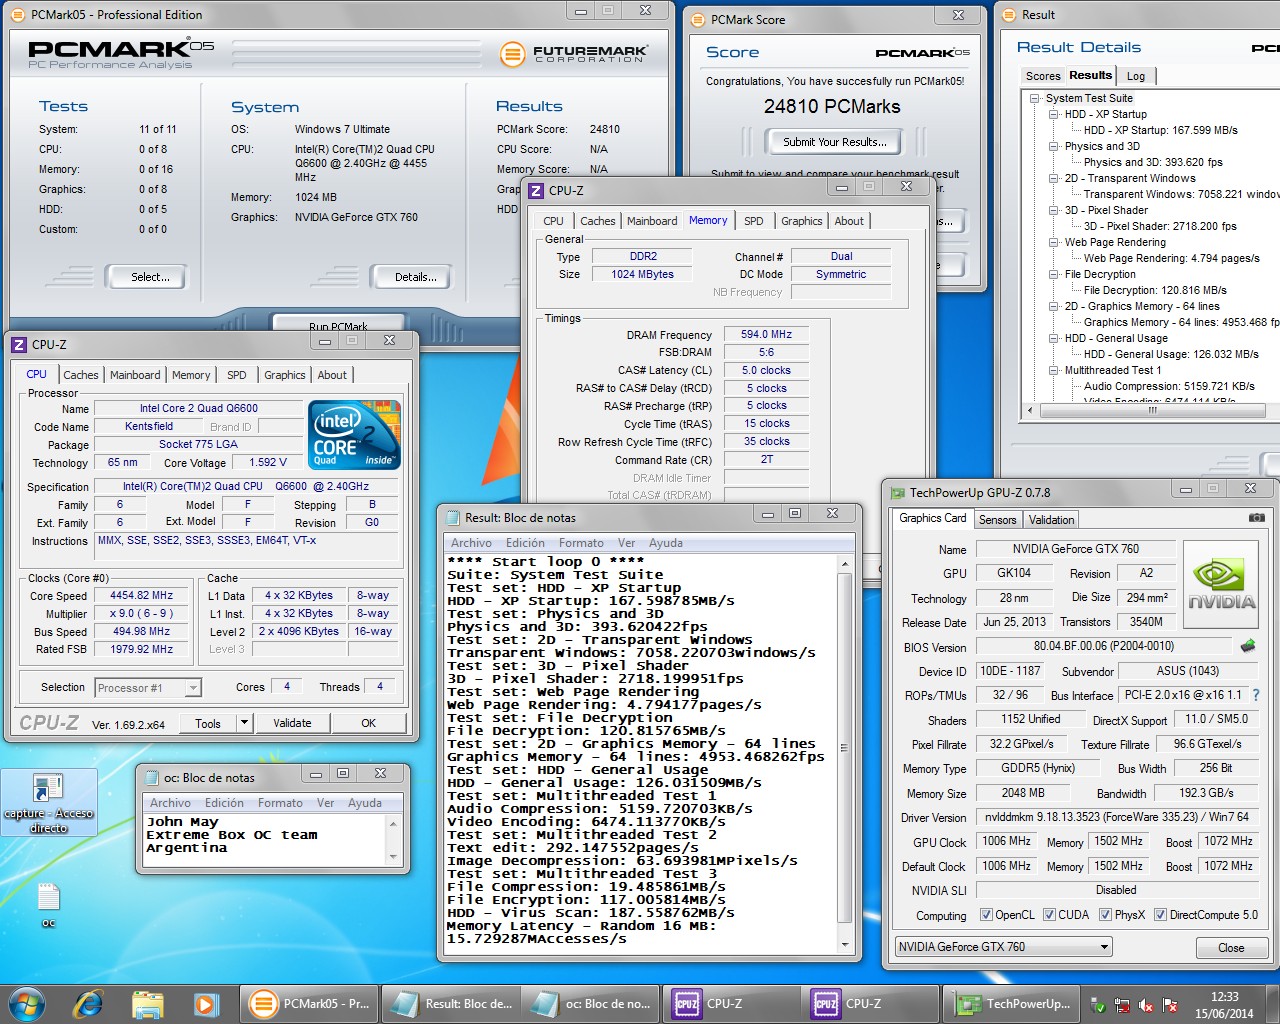Click the CPU-Z memory window title icon
Viewport: 1280px width, 1024px height.
click(x=536, y=190)
